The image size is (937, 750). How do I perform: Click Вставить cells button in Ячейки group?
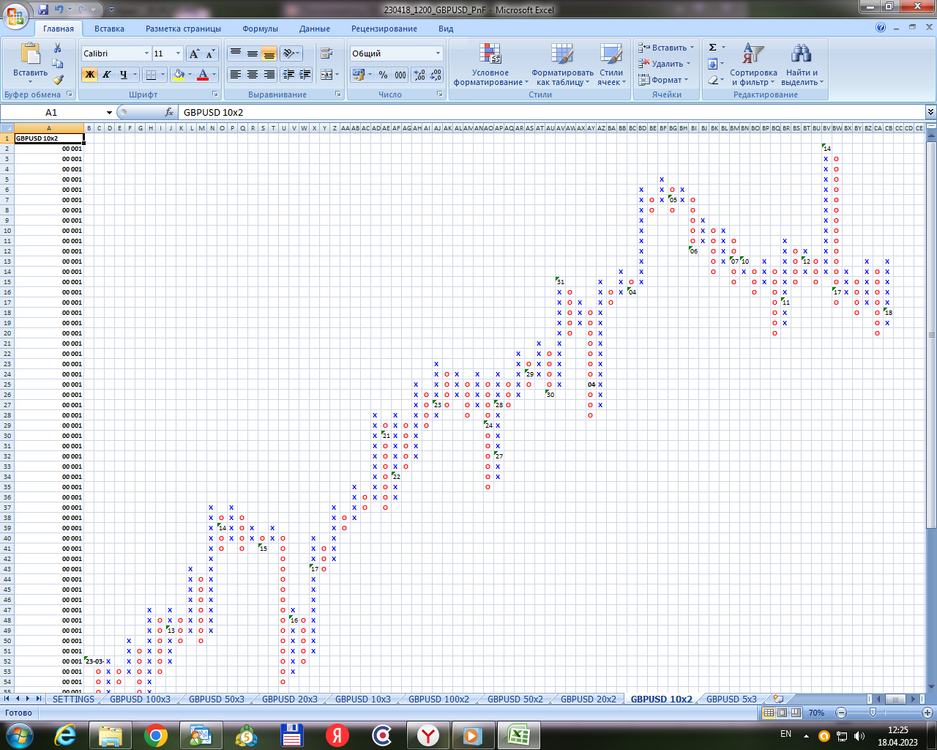click(x=666, y=48)
